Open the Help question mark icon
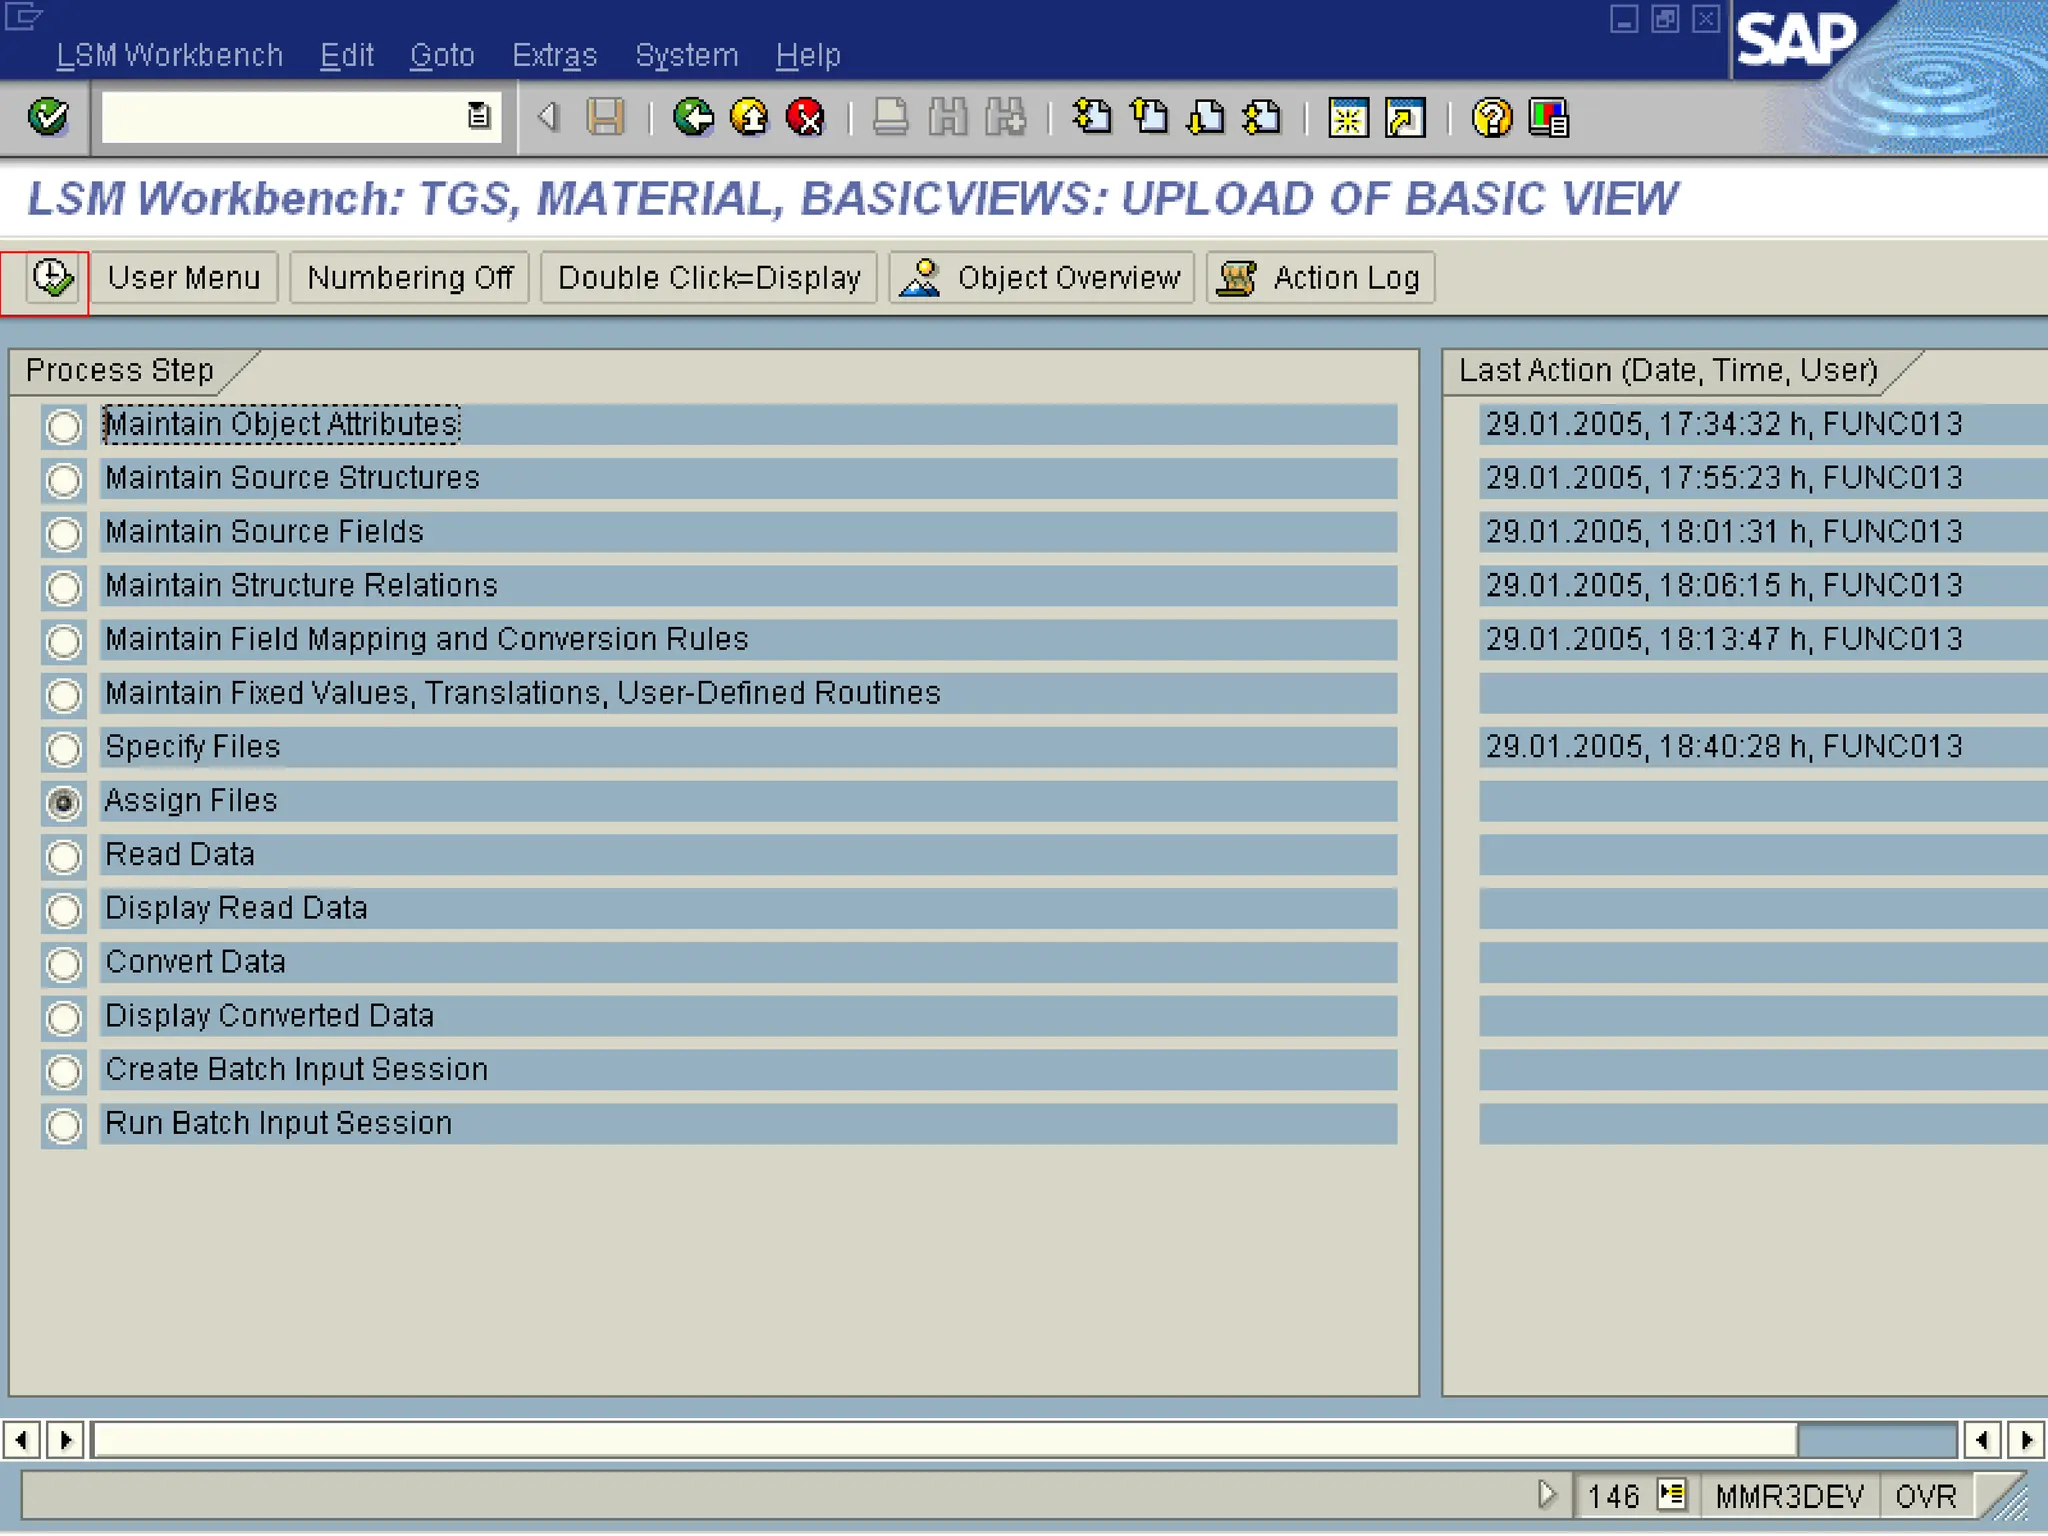2048x1536 pixels. 1491,118
